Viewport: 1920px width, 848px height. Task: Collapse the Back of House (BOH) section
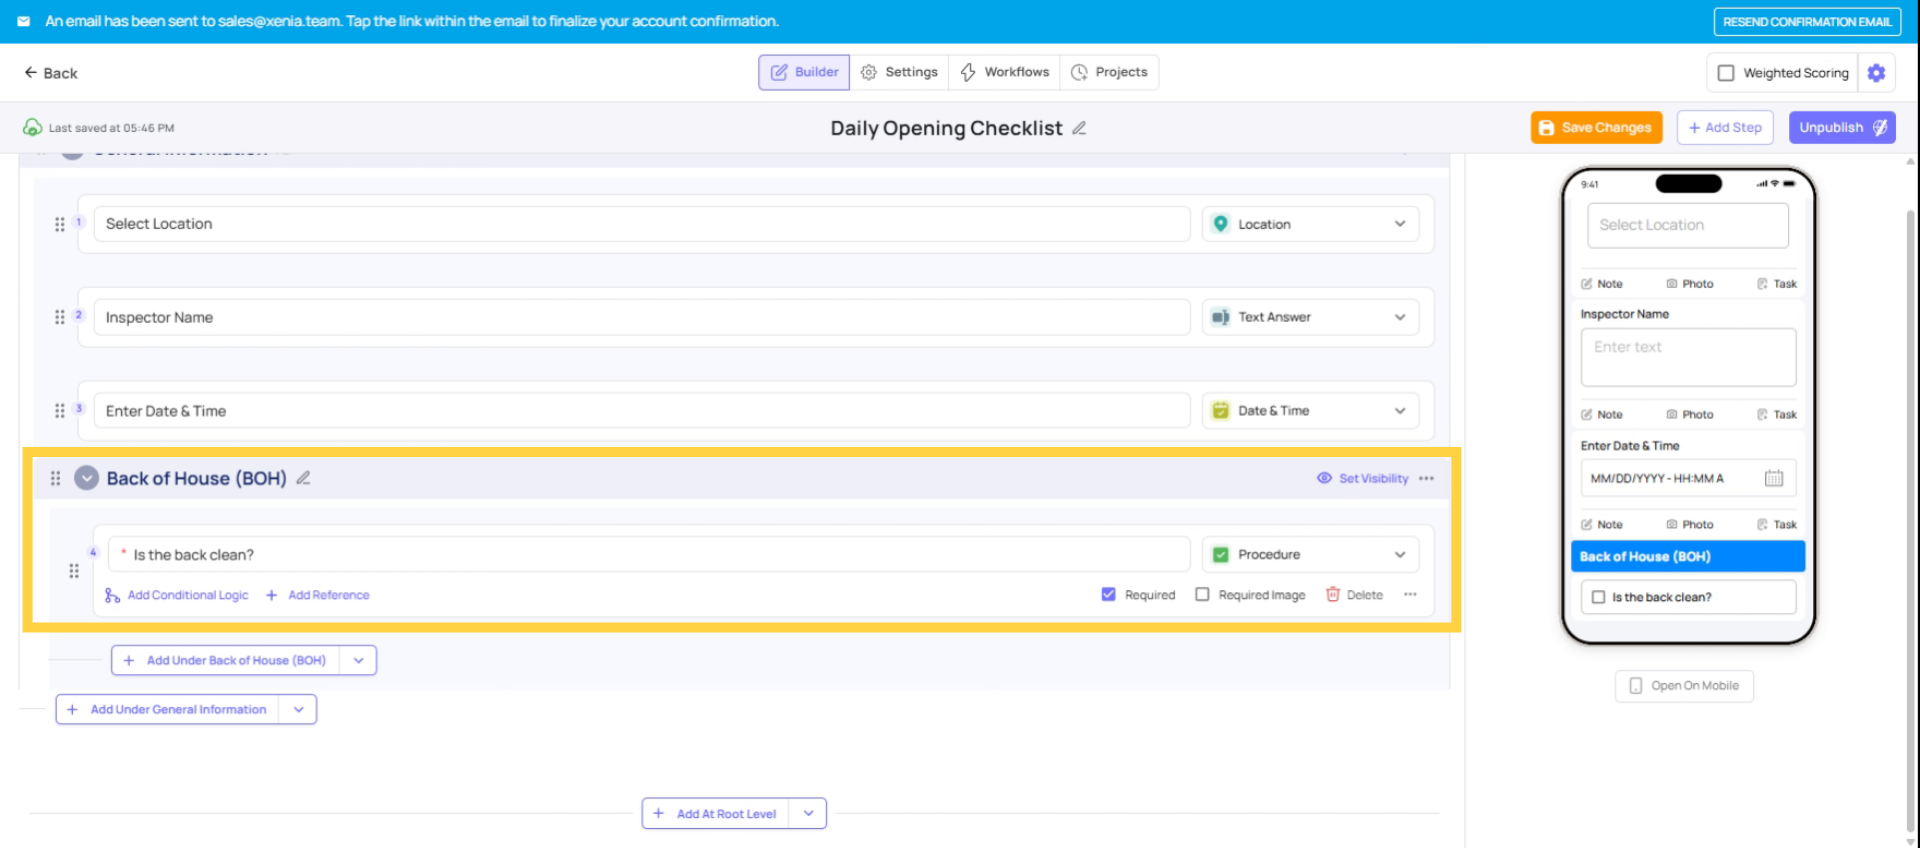87,478
